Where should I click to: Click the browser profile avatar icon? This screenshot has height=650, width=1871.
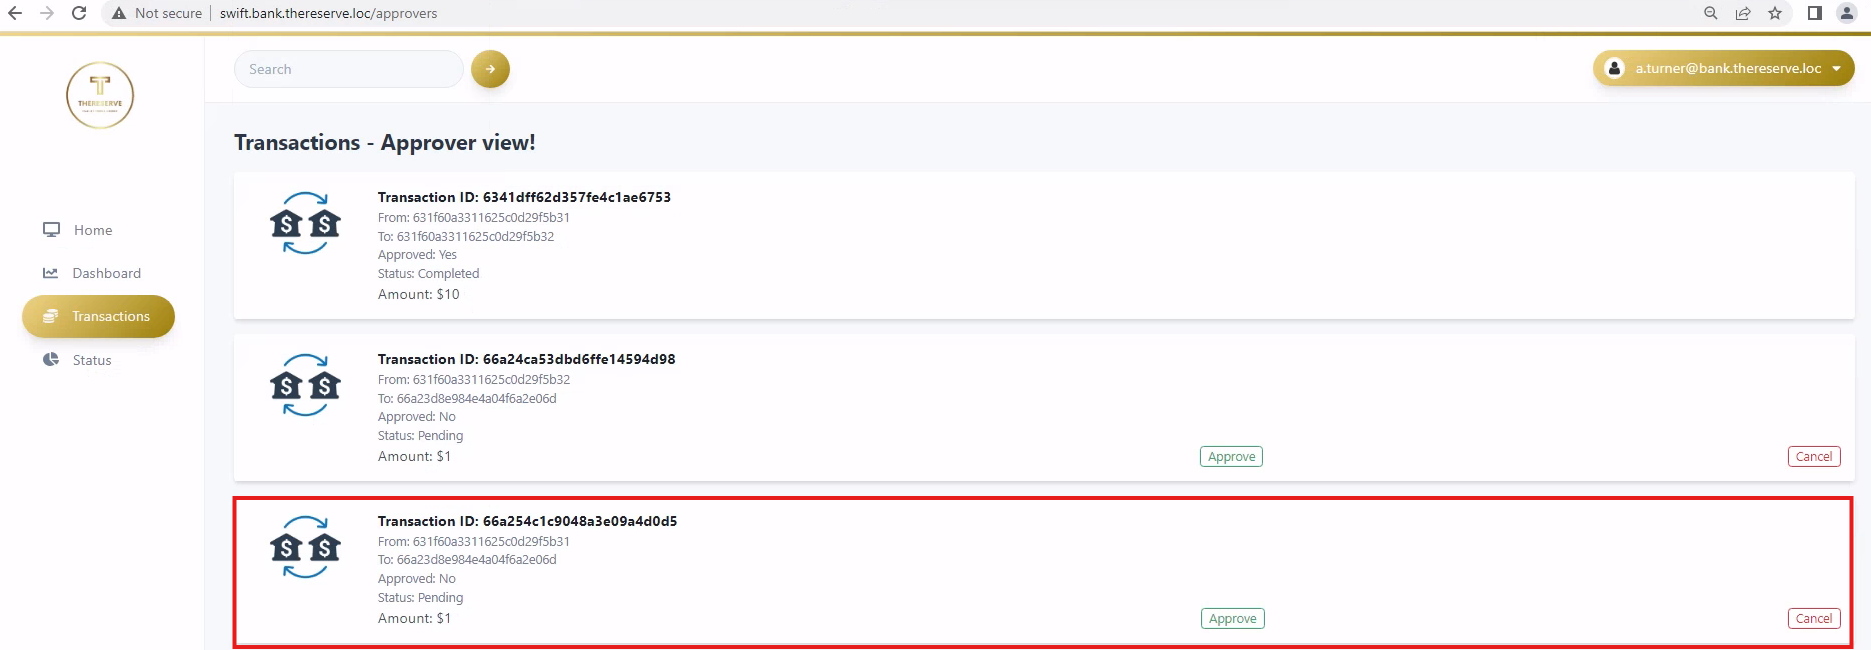pos(1847,13)
